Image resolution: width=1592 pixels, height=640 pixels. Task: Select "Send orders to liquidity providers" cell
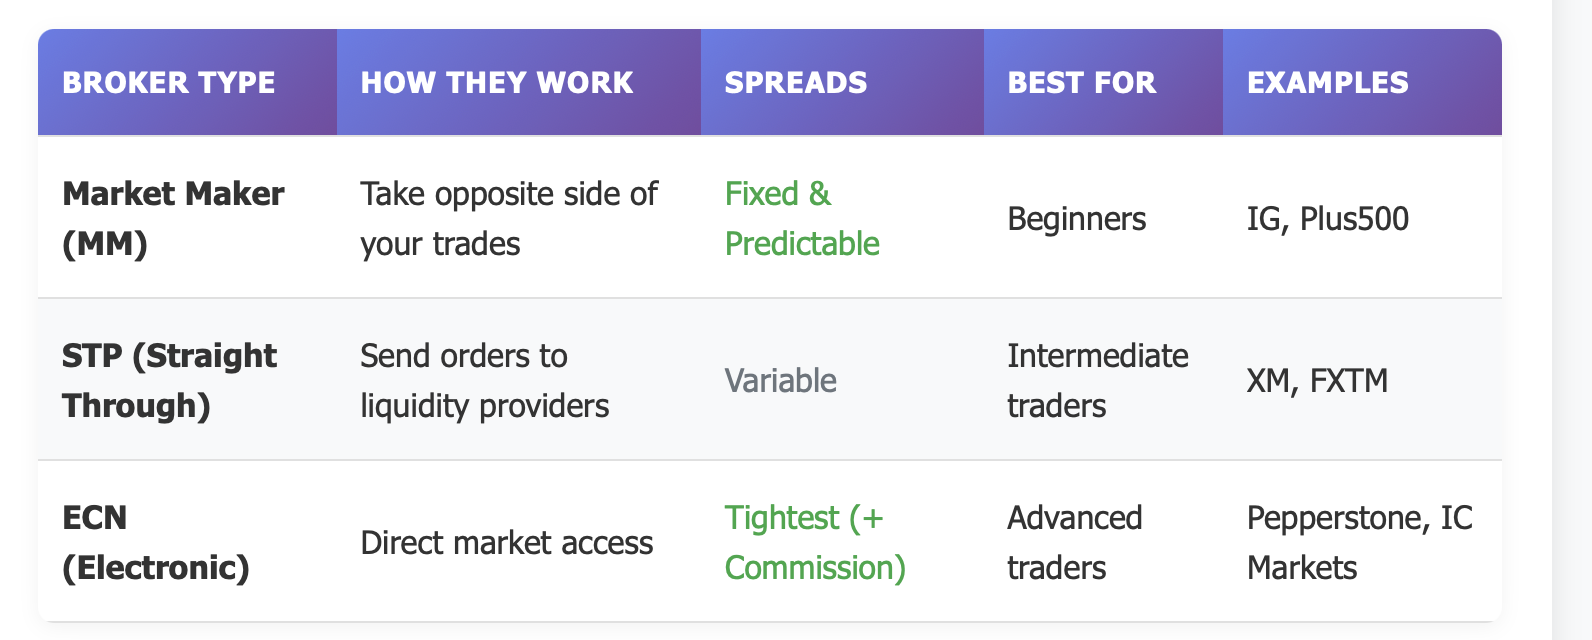(485, 380)
